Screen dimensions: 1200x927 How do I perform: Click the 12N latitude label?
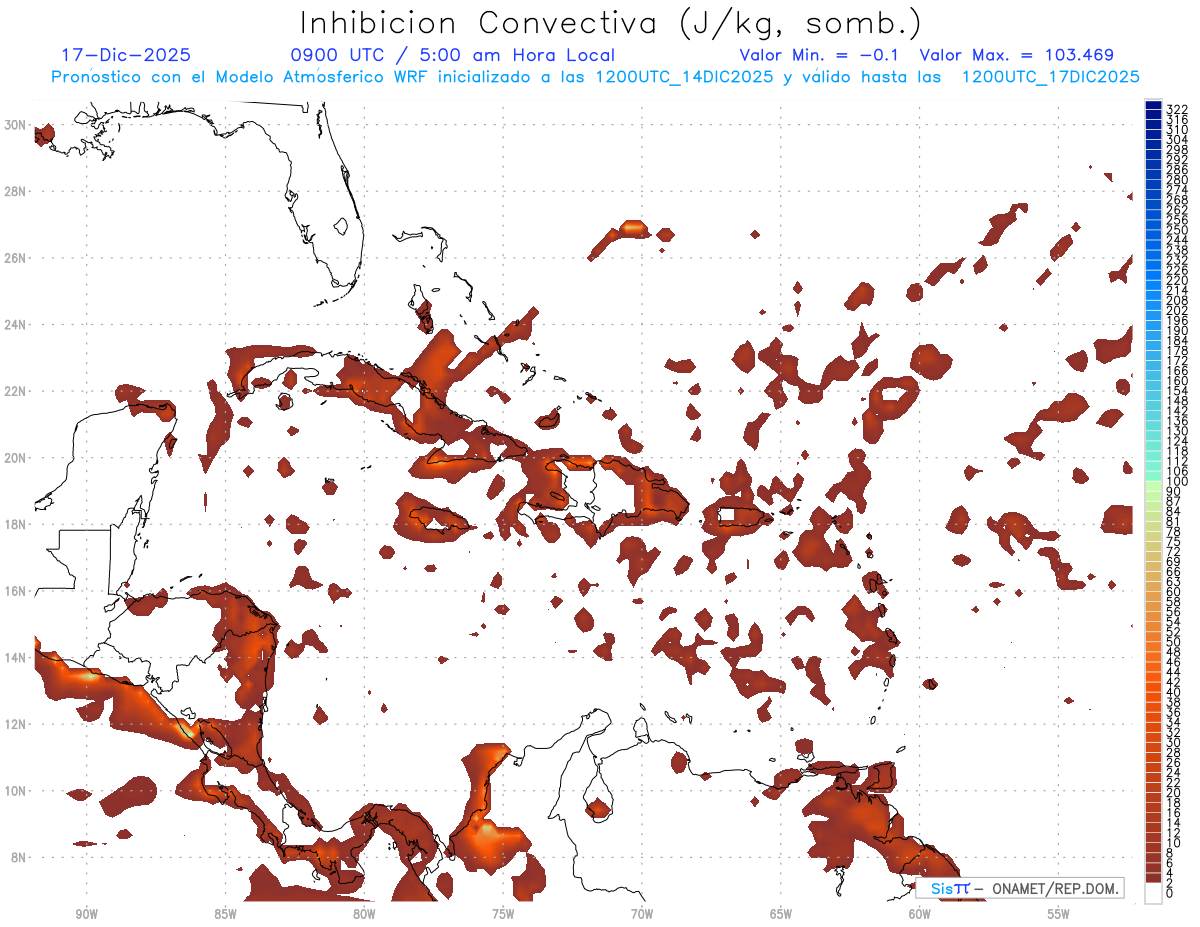[15, 724]
